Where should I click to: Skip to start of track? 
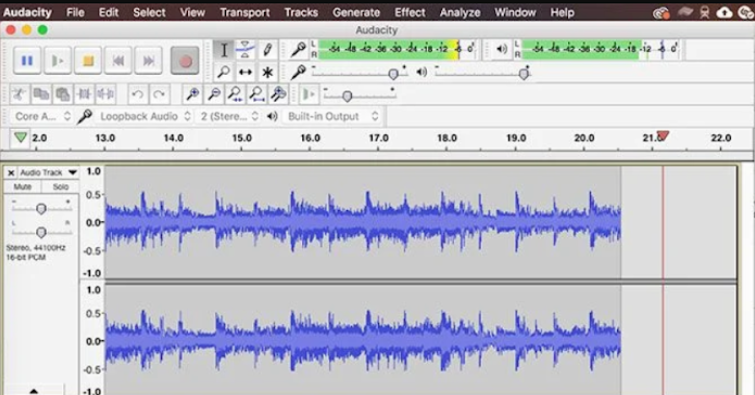coord(118,61)
